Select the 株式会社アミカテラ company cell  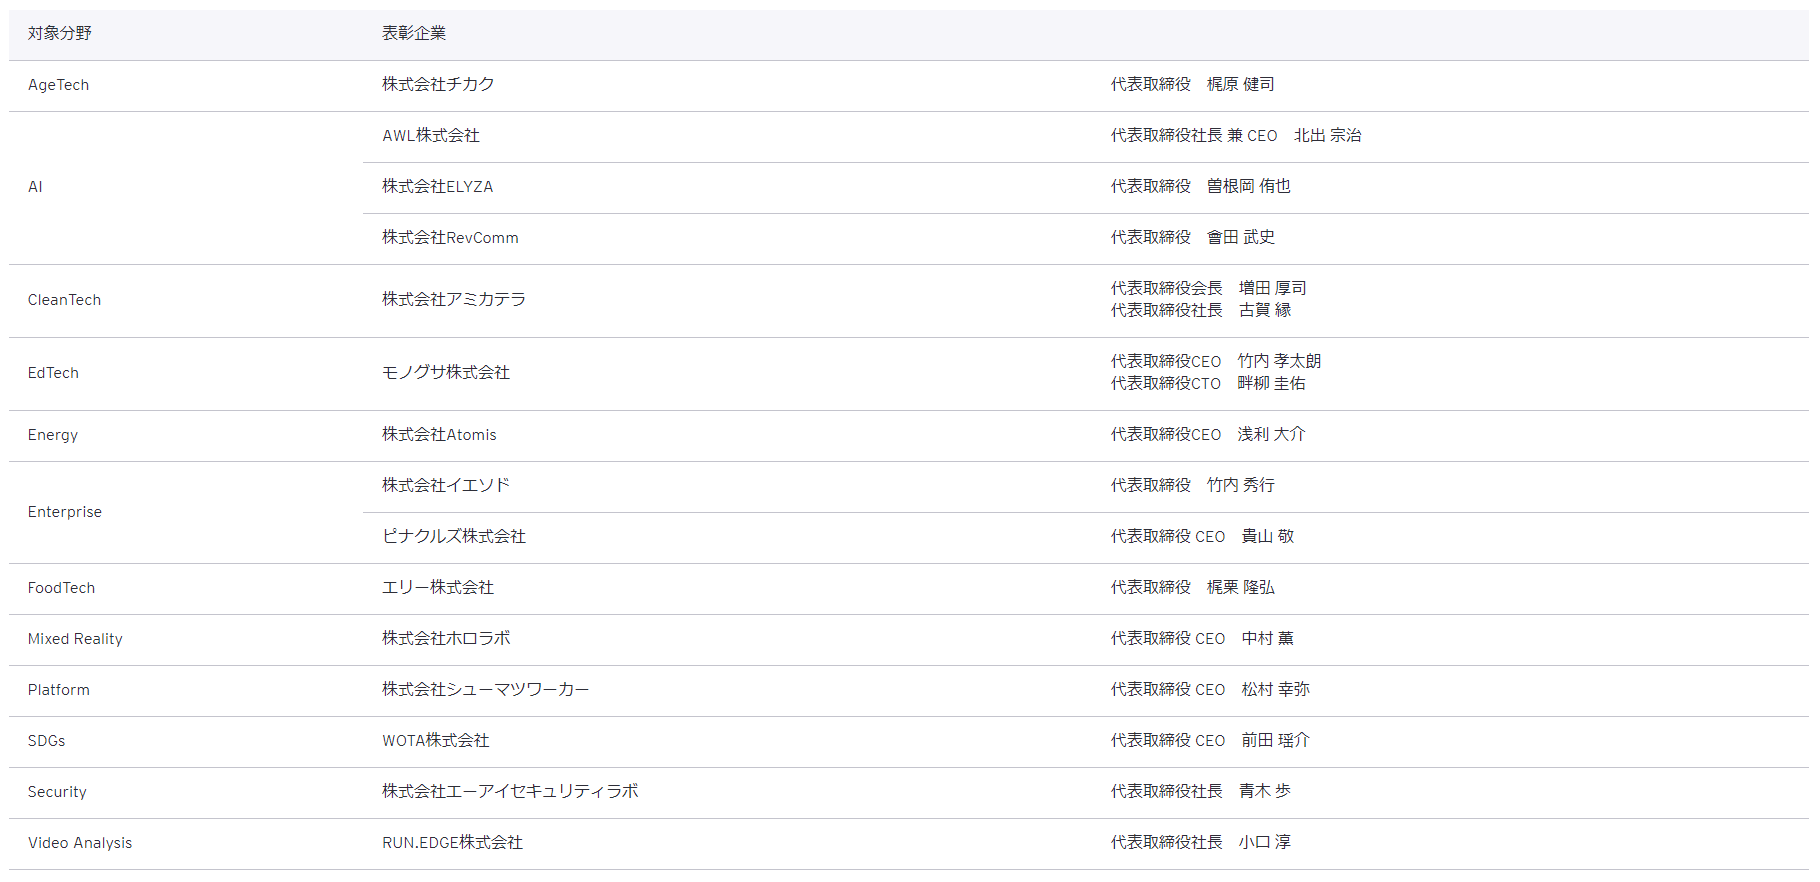point(454,300)
